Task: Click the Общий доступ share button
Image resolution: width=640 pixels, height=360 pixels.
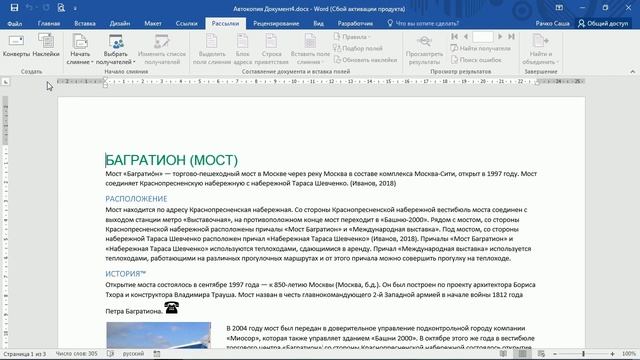Action: pyautogui.click(x=603, y=24)
